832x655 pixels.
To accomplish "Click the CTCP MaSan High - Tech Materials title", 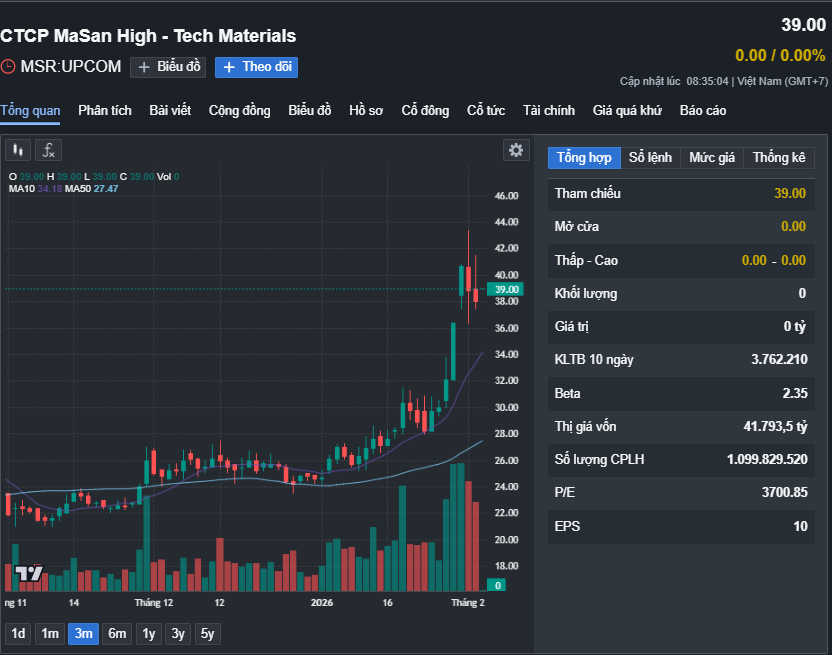I will tap(148, 36).
